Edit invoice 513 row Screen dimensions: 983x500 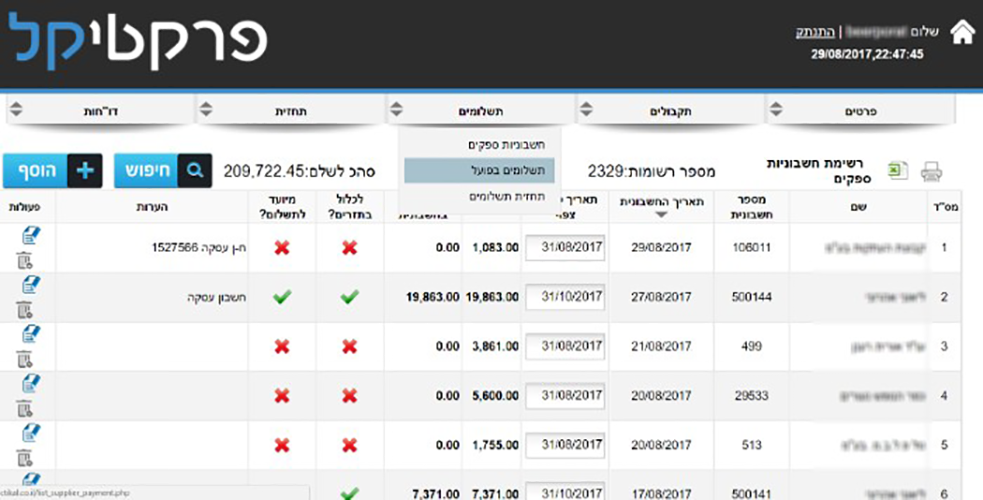click(x=30, y=434)
